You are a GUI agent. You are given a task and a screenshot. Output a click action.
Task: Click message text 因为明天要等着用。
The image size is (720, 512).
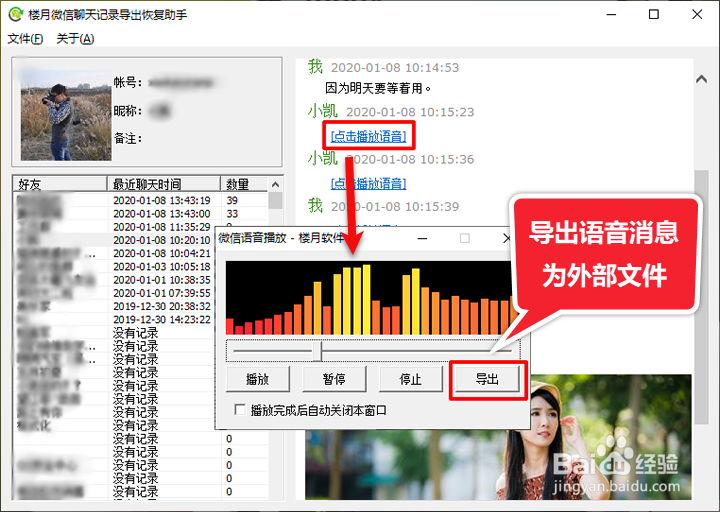coord(378,88)
